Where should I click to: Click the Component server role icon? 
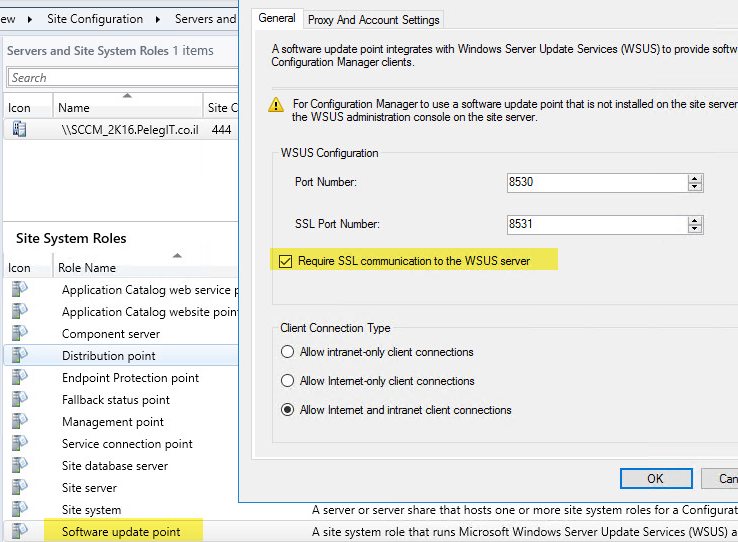[19, 333]
